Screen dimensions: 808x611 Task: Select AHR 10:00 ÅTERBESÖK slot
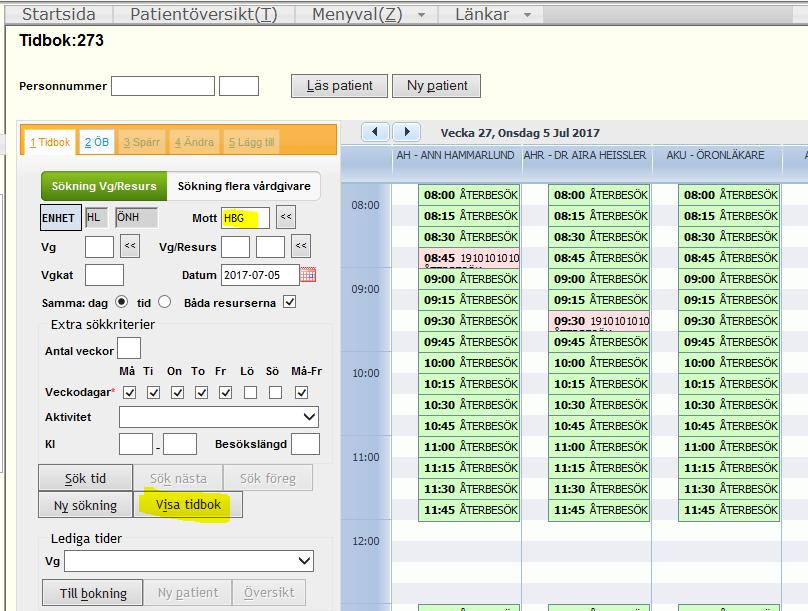pos(599,363)
